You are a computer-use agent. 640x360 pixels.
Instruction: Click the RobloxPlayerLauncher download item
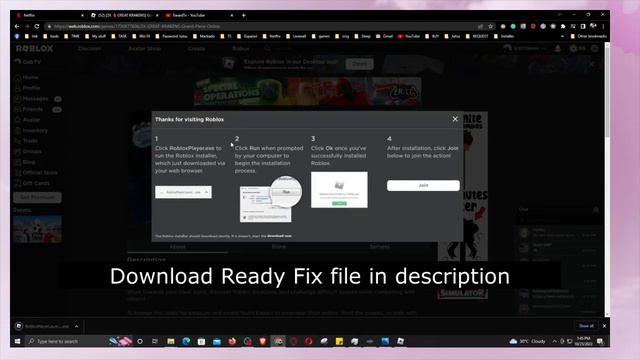pos(42,326)
